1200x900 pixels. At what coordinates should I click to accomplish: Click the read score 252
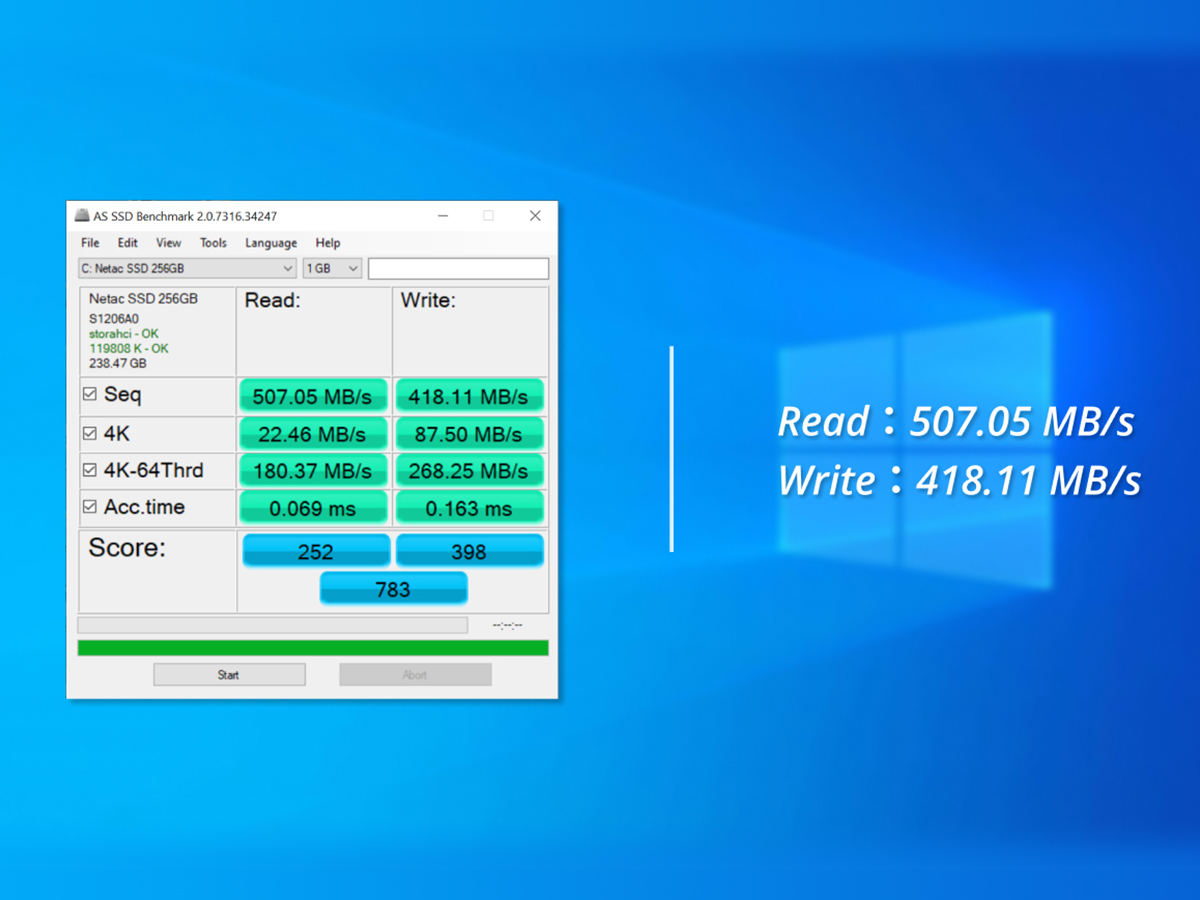tap(315, 551)
